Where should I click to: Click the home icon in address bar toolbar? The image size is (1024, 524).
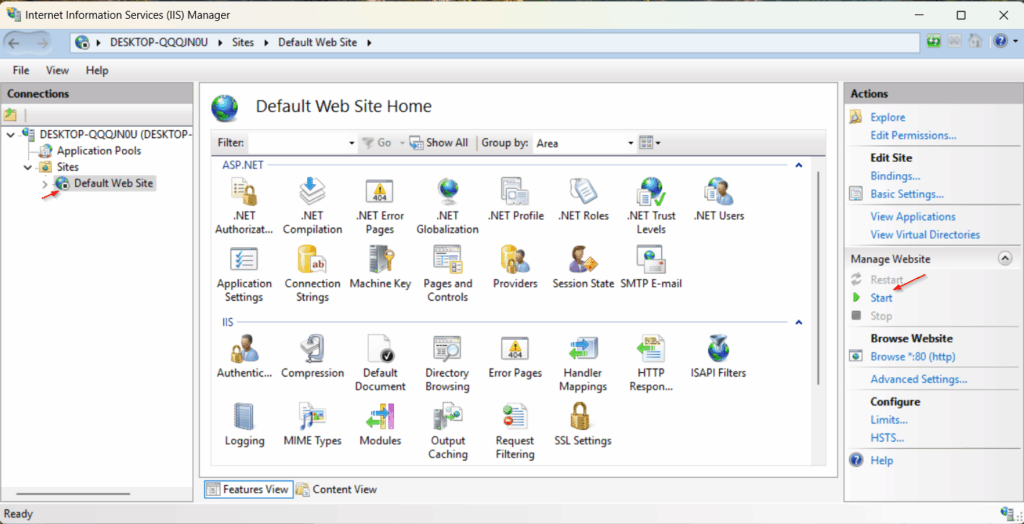tap(975, 42)
